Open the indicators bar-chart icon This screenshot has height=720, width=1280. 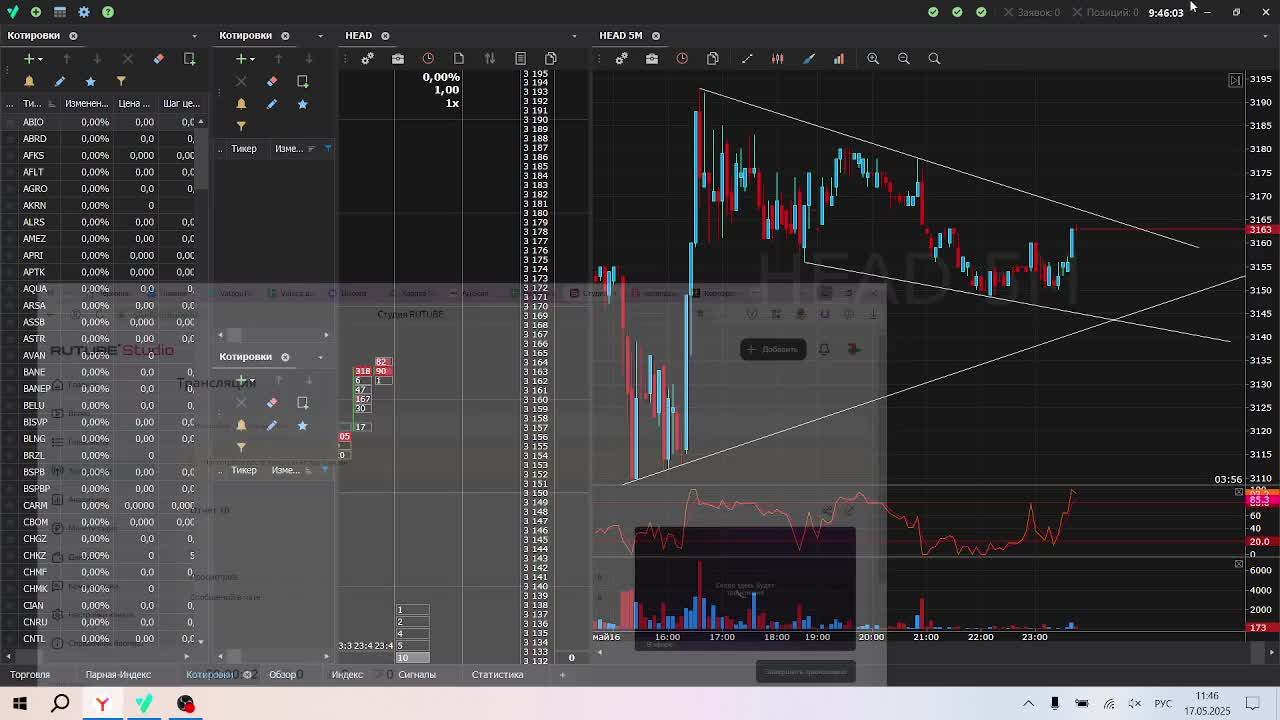(x=839, y=59)
